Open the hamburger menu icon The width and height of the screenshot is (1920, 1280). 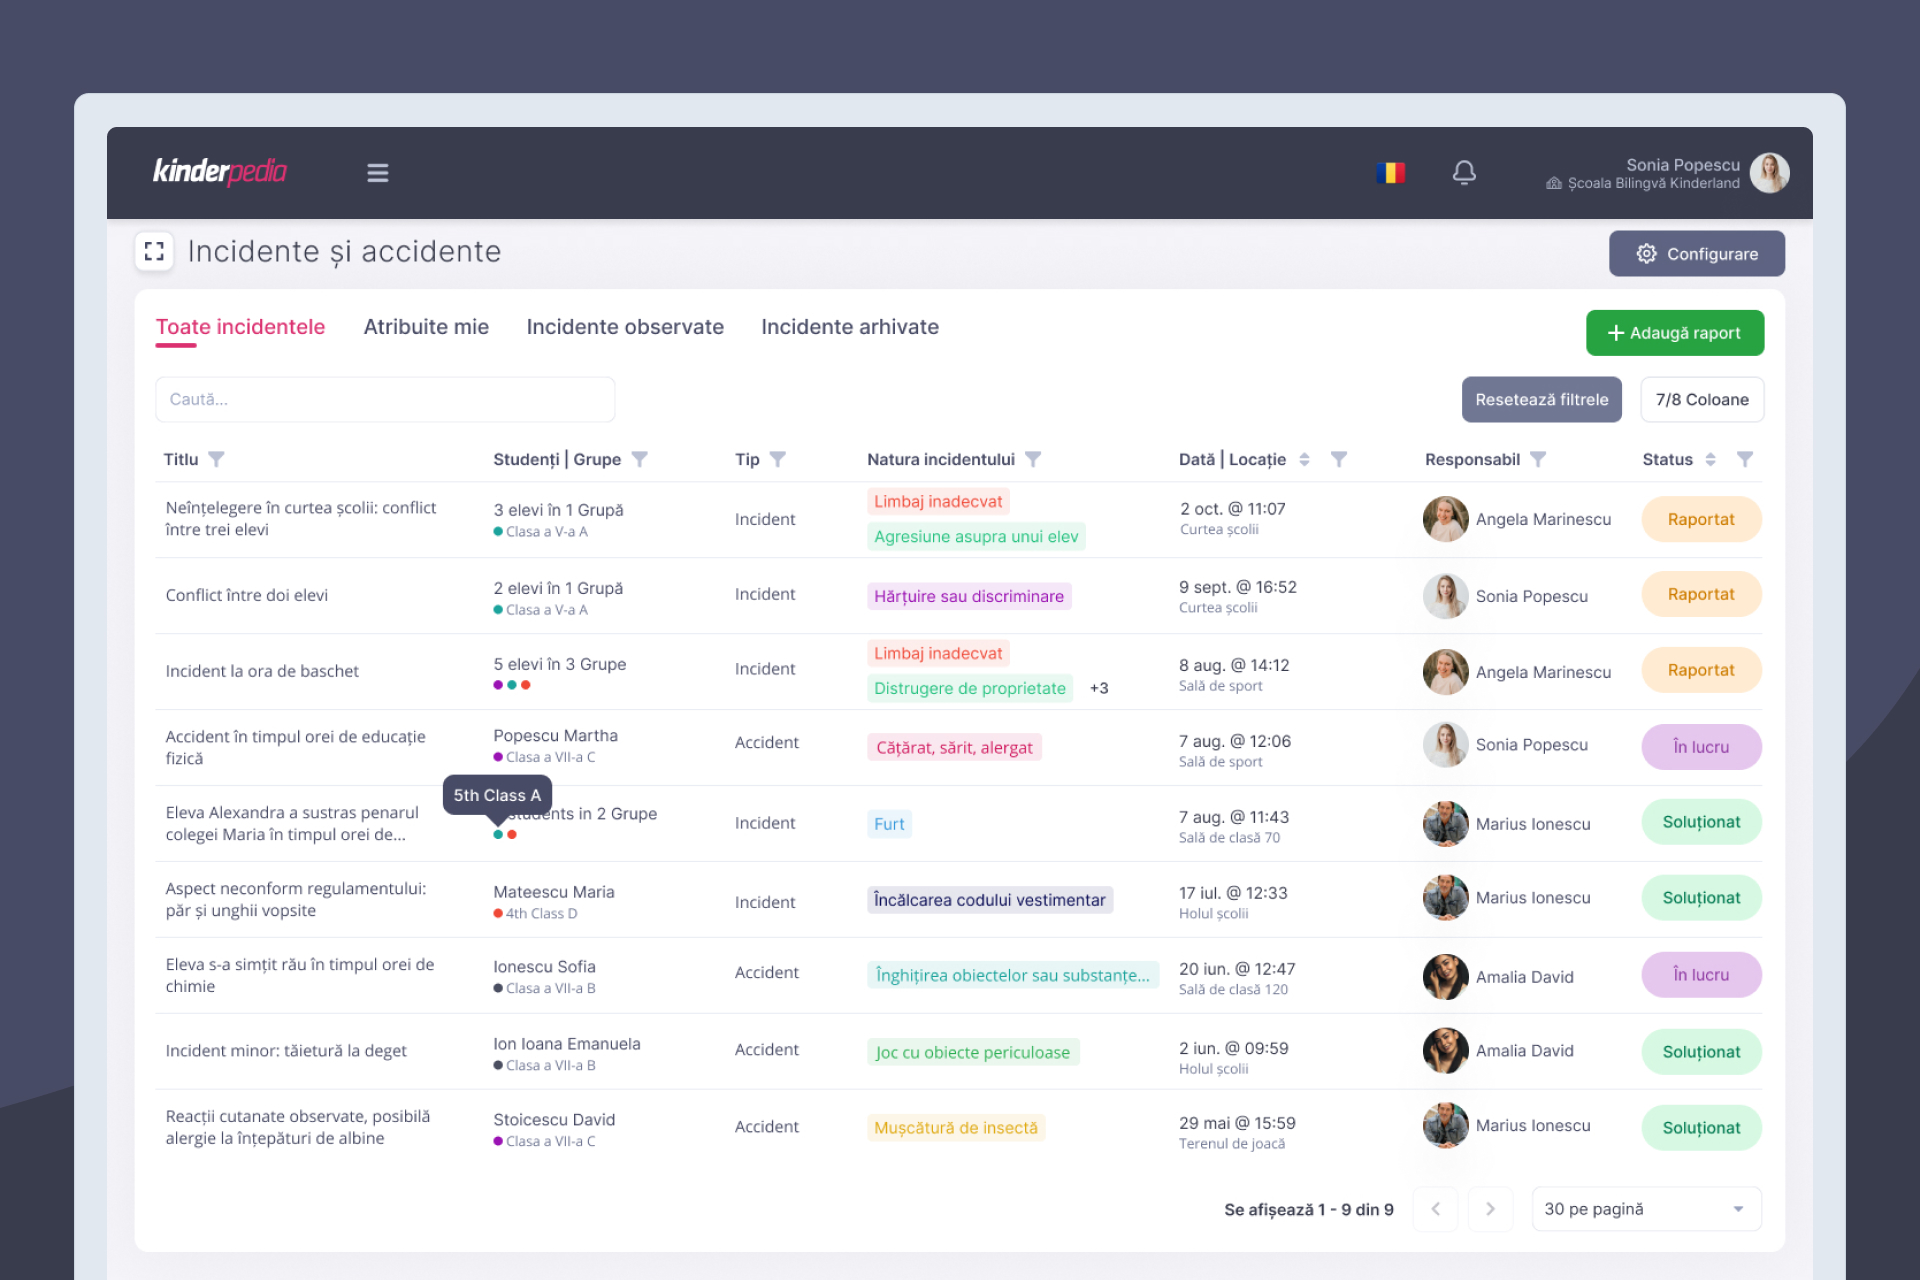pos(377,173)
